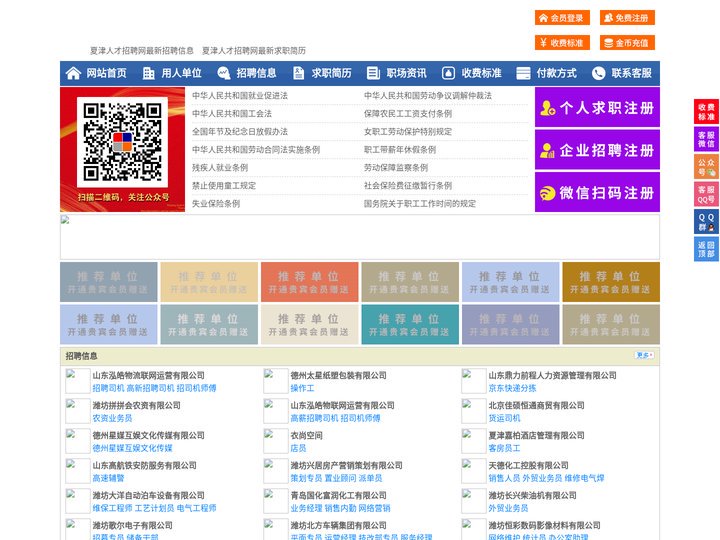
Task: Open 中华人民共和国工会法 link
Action: (232, 113)
